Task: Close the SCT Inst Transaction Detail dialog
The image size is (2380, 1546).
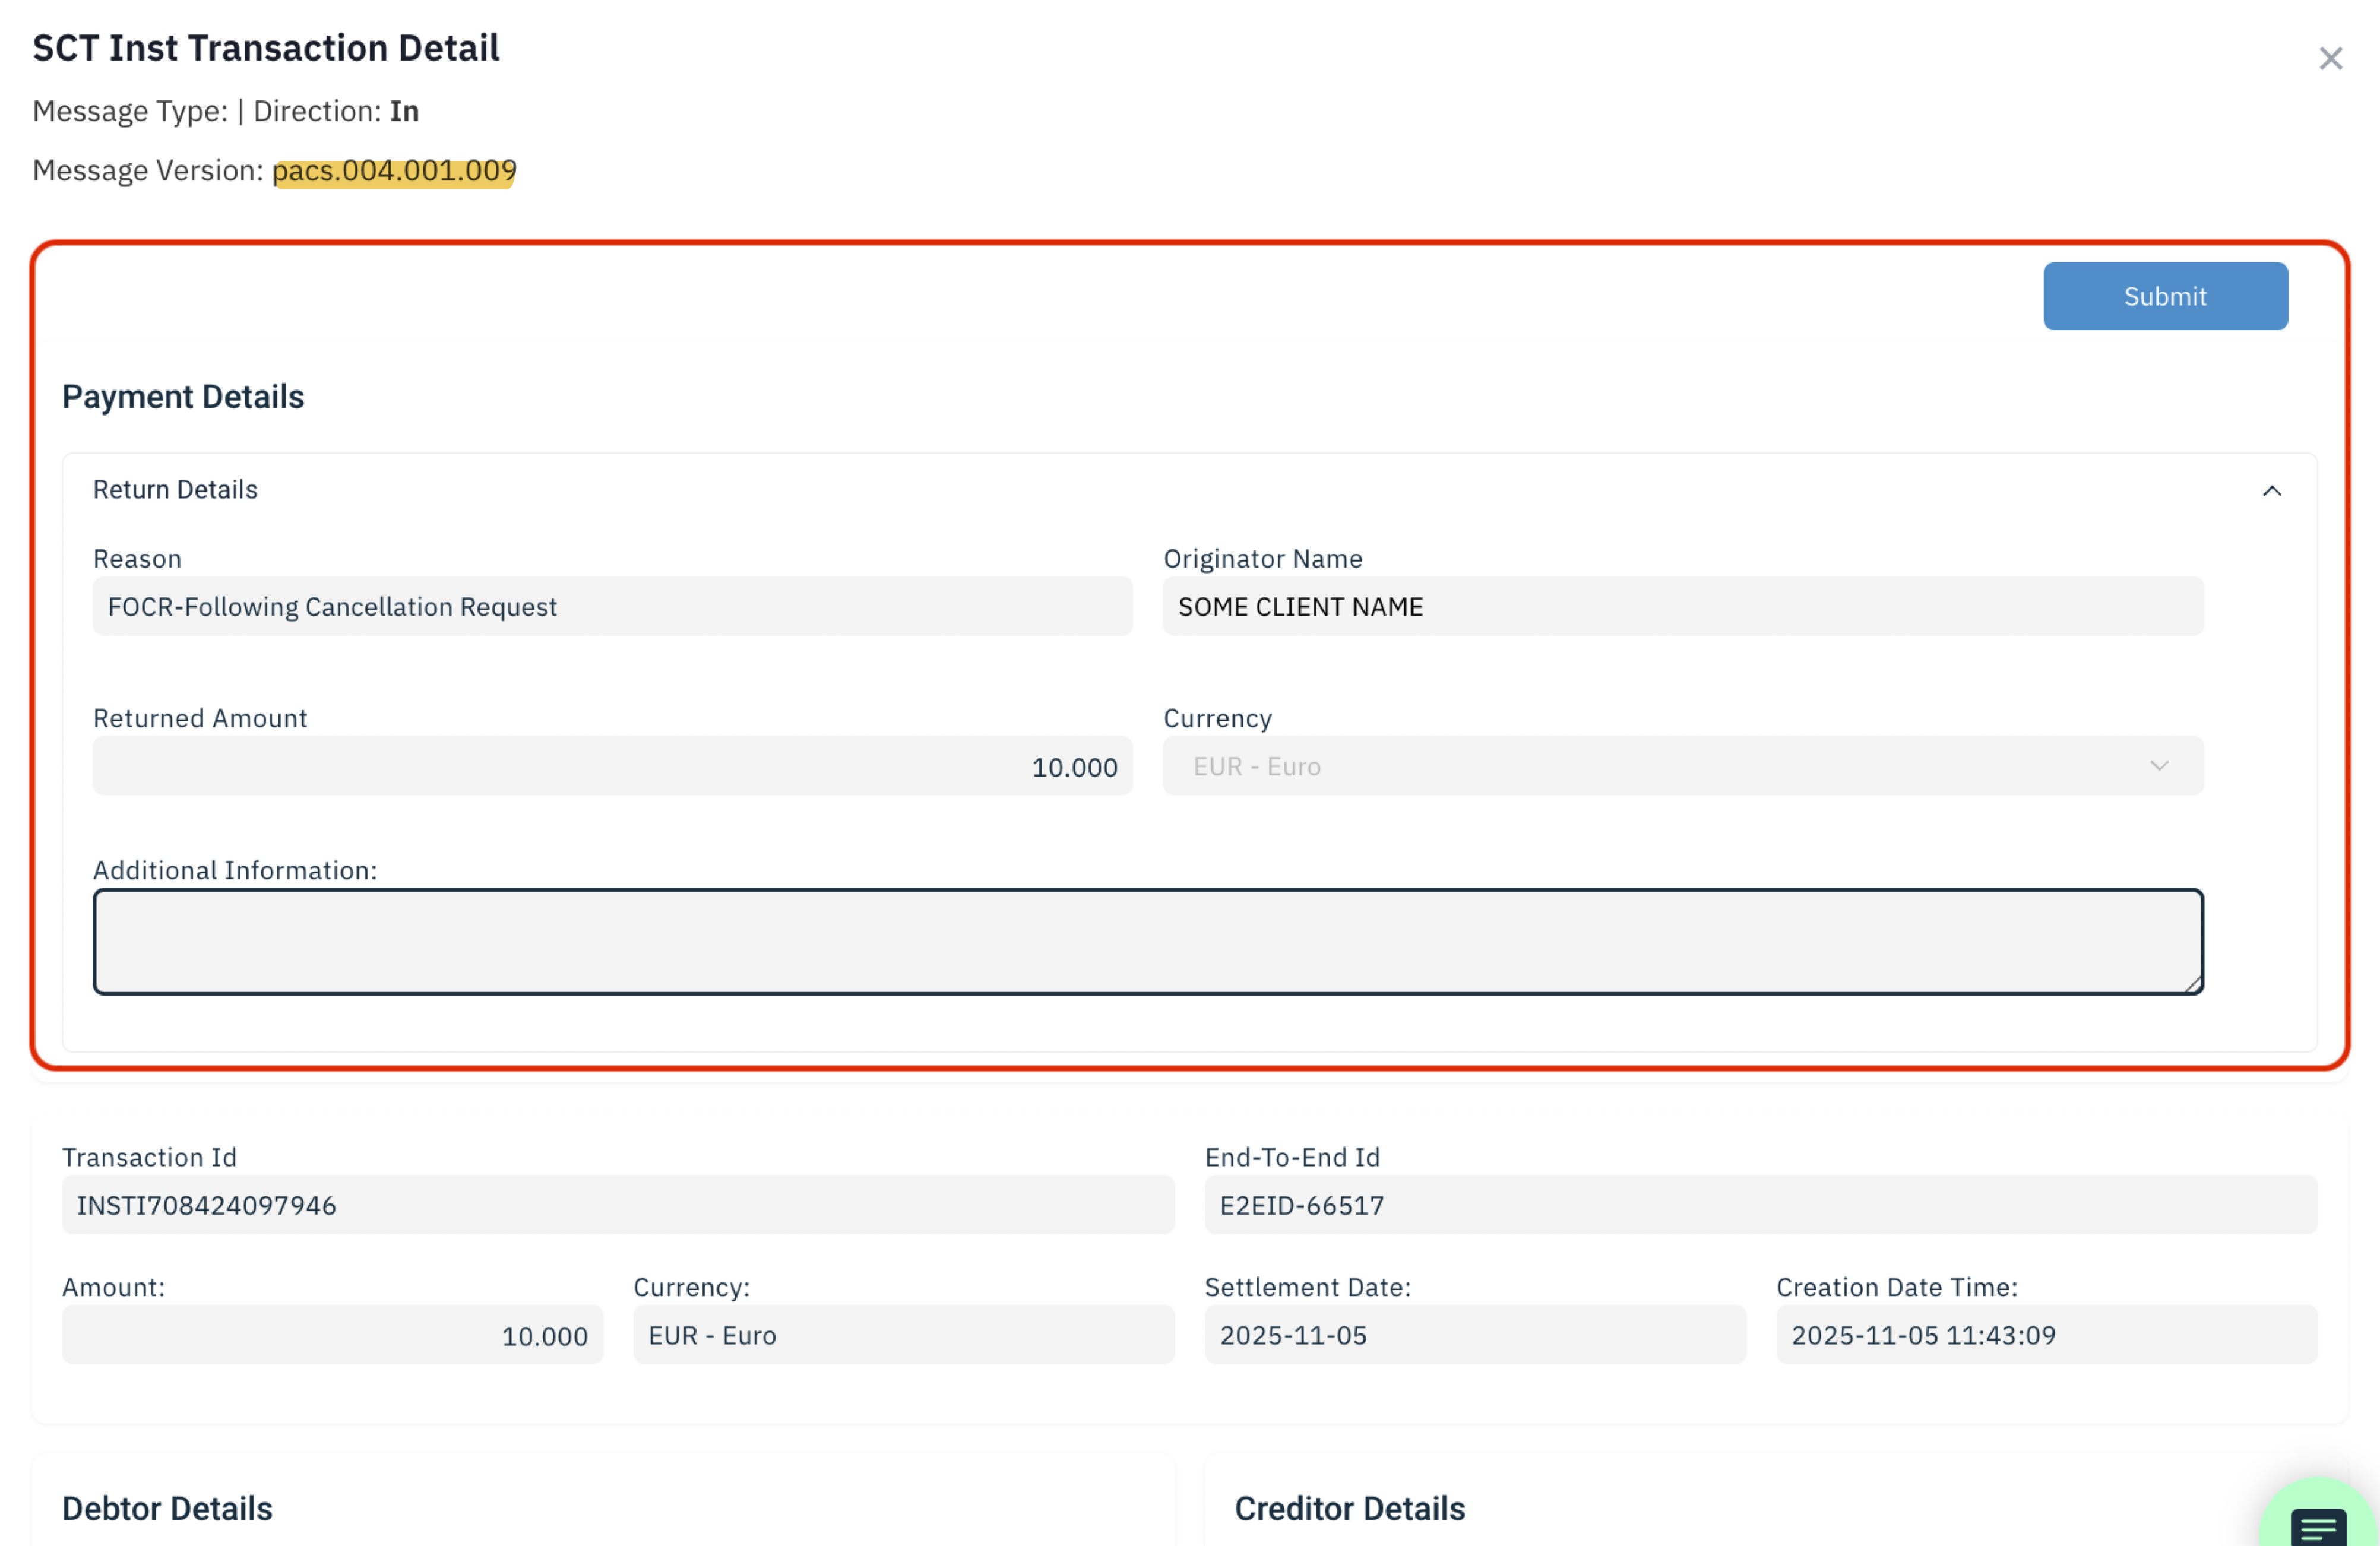Action: tap(2330, 59)
